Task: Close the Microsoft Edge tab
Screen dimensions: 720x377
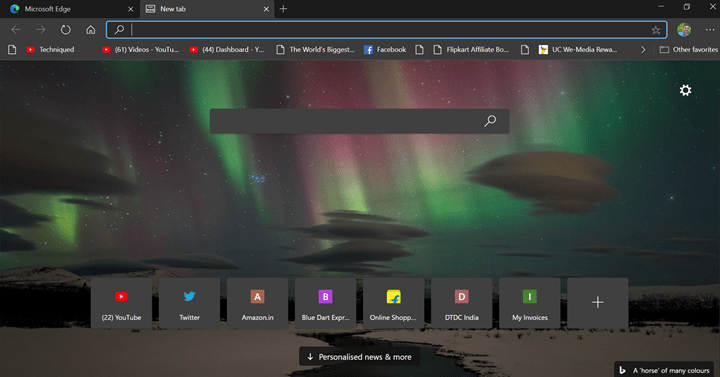Action: click(130, 9)
